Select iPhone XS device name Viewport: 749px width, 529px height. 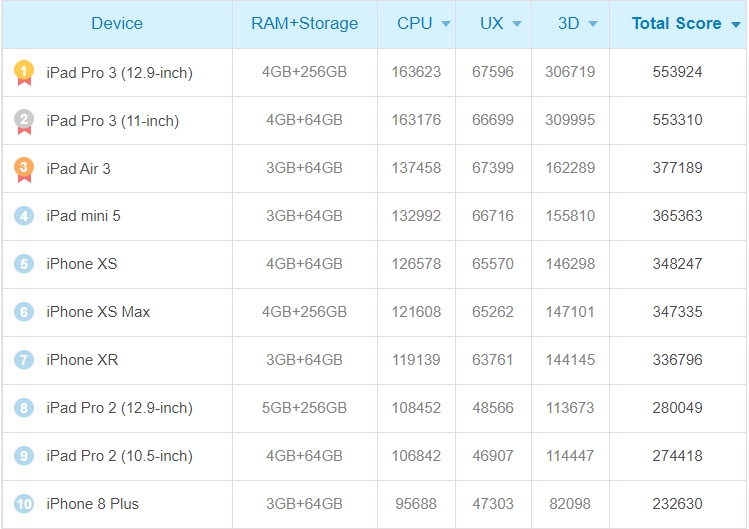click(82, 264)
